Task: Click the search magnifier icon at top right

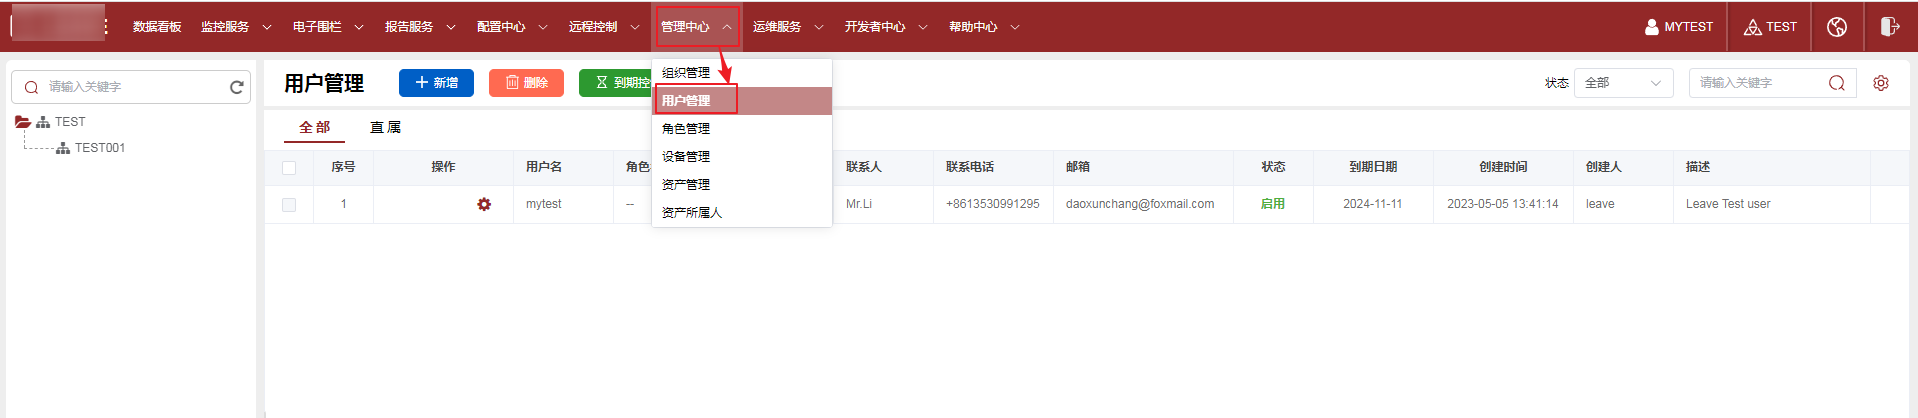Action: click(x=1836, y=83)
